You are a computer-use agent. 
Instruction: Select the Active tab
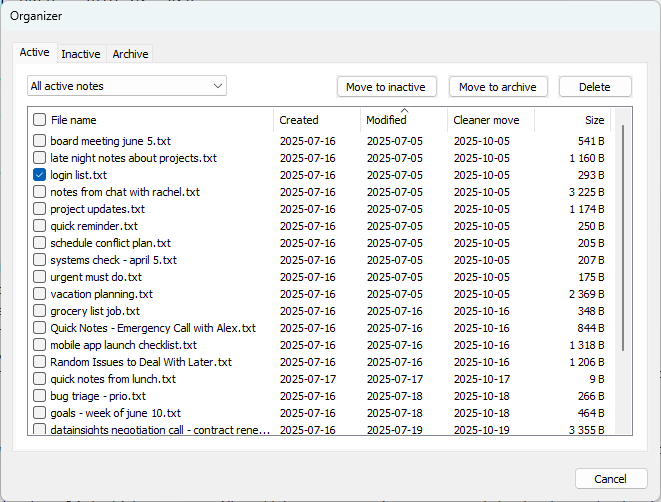click(x=34, y=53)
